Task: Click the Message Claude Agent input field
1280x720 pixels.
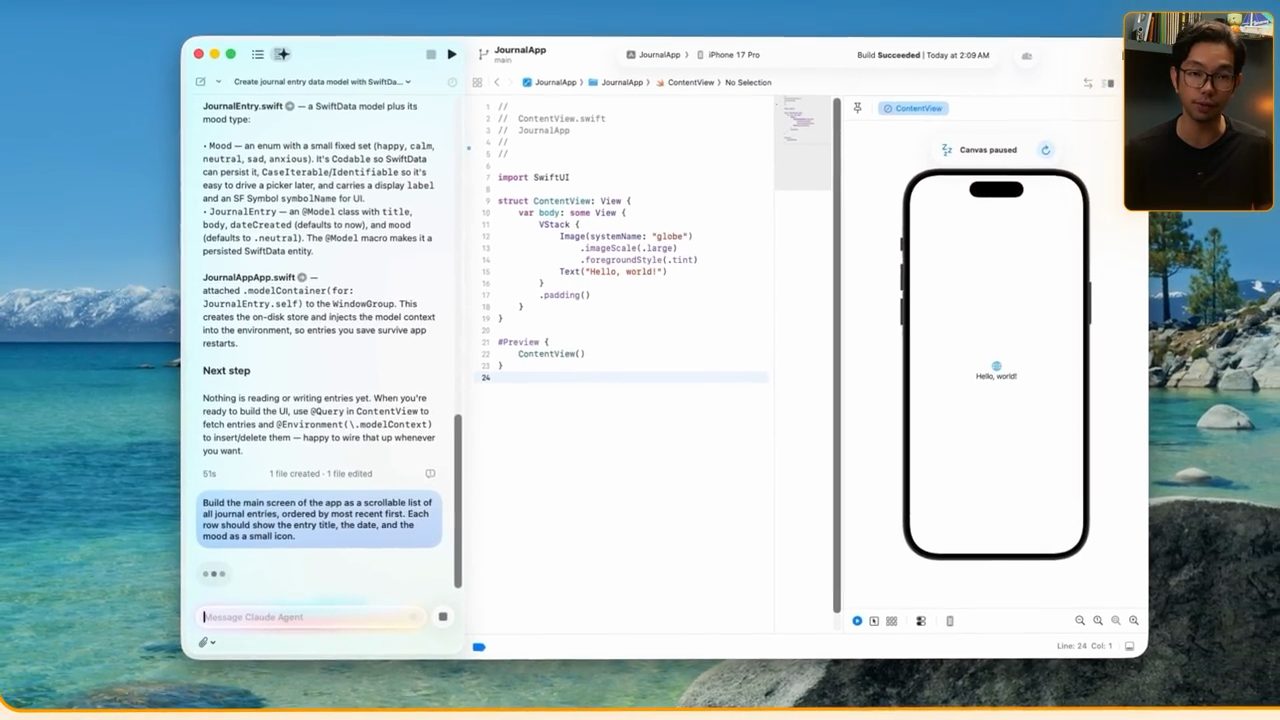Action: click(x=312, y=617)
